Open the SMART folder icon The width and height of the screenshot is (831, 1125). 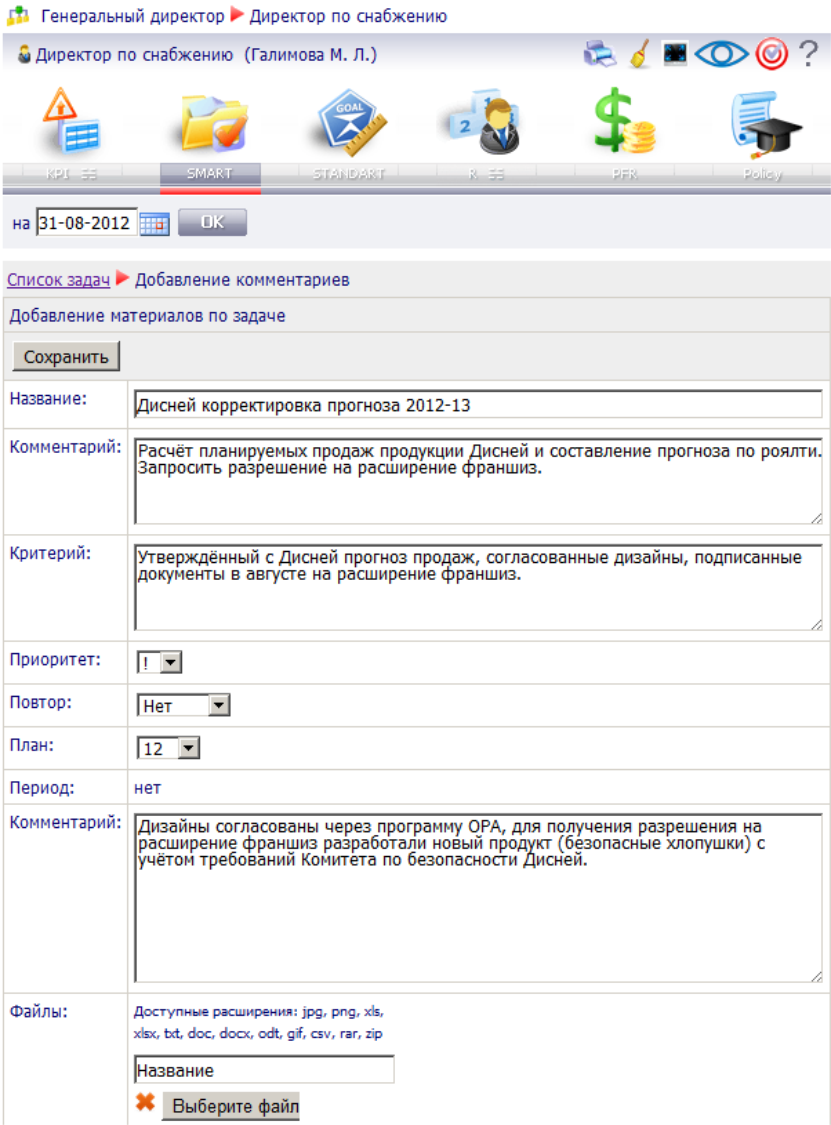(214, 123)
